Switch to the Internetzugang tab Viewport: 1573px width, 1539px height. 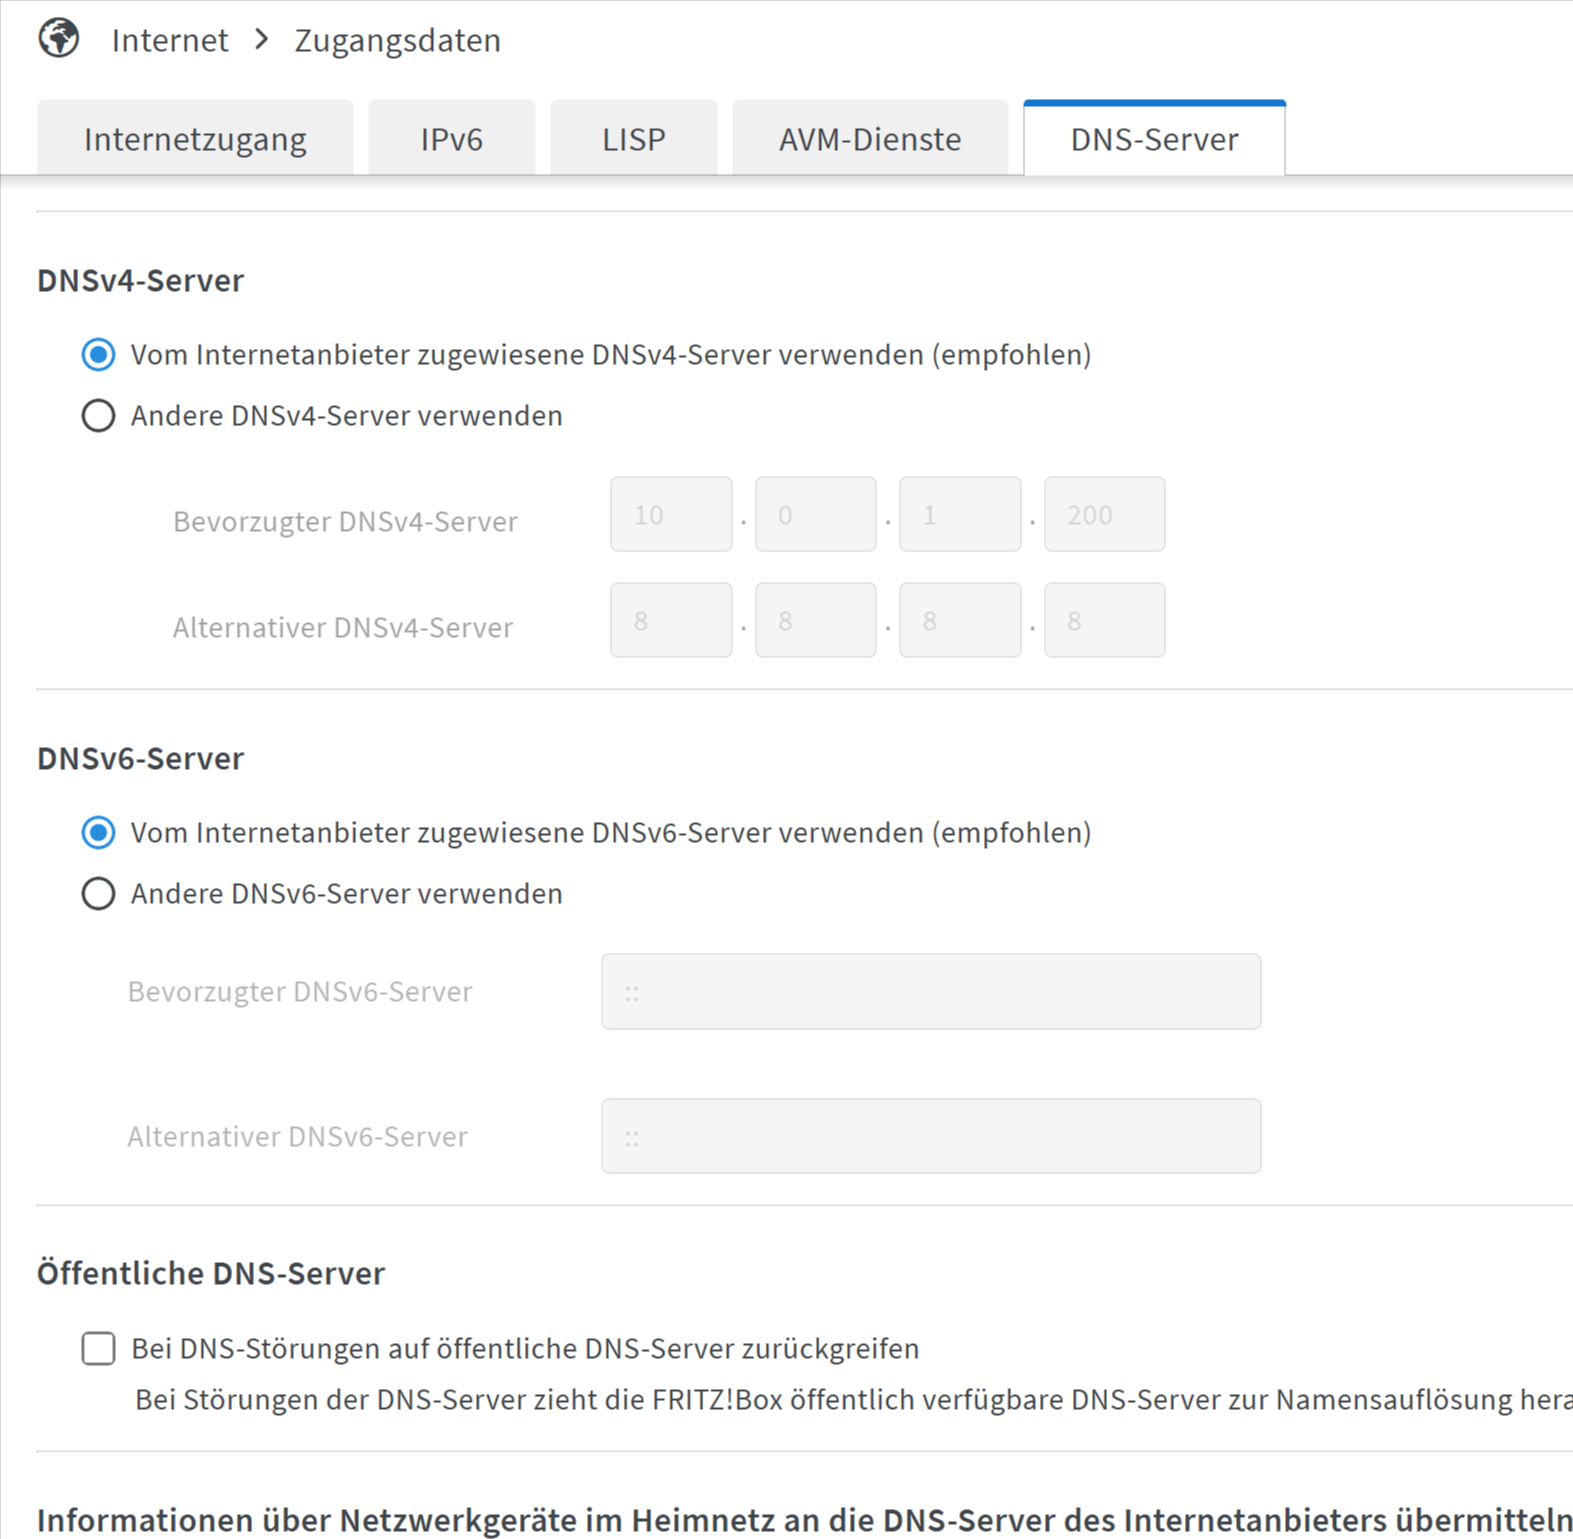click(195, 139)
